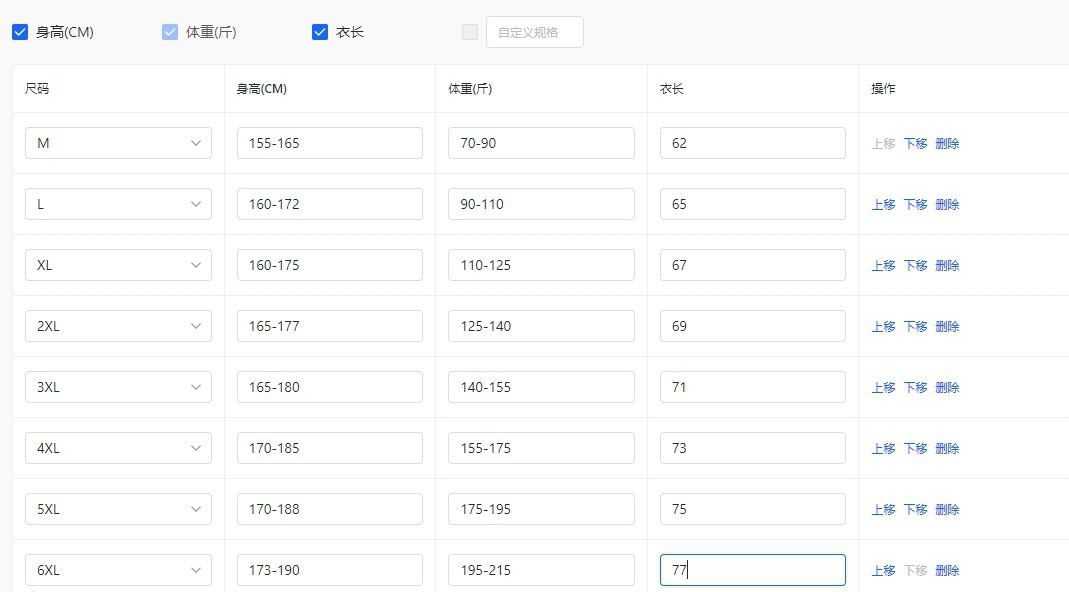The height and width of the screenshot is (592, 1069).
Task: Expand the XL size dropdown
Action: 118,265
